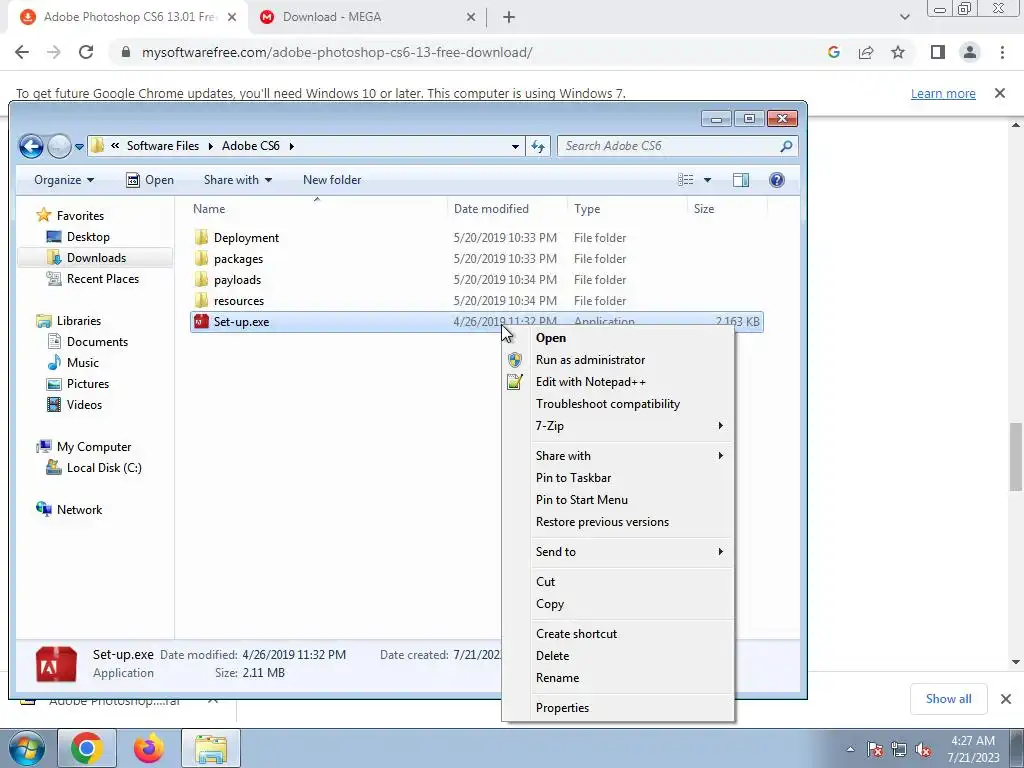
Task: Click the Explorer forward navigation arrow
Action: (x=59, y=146)
